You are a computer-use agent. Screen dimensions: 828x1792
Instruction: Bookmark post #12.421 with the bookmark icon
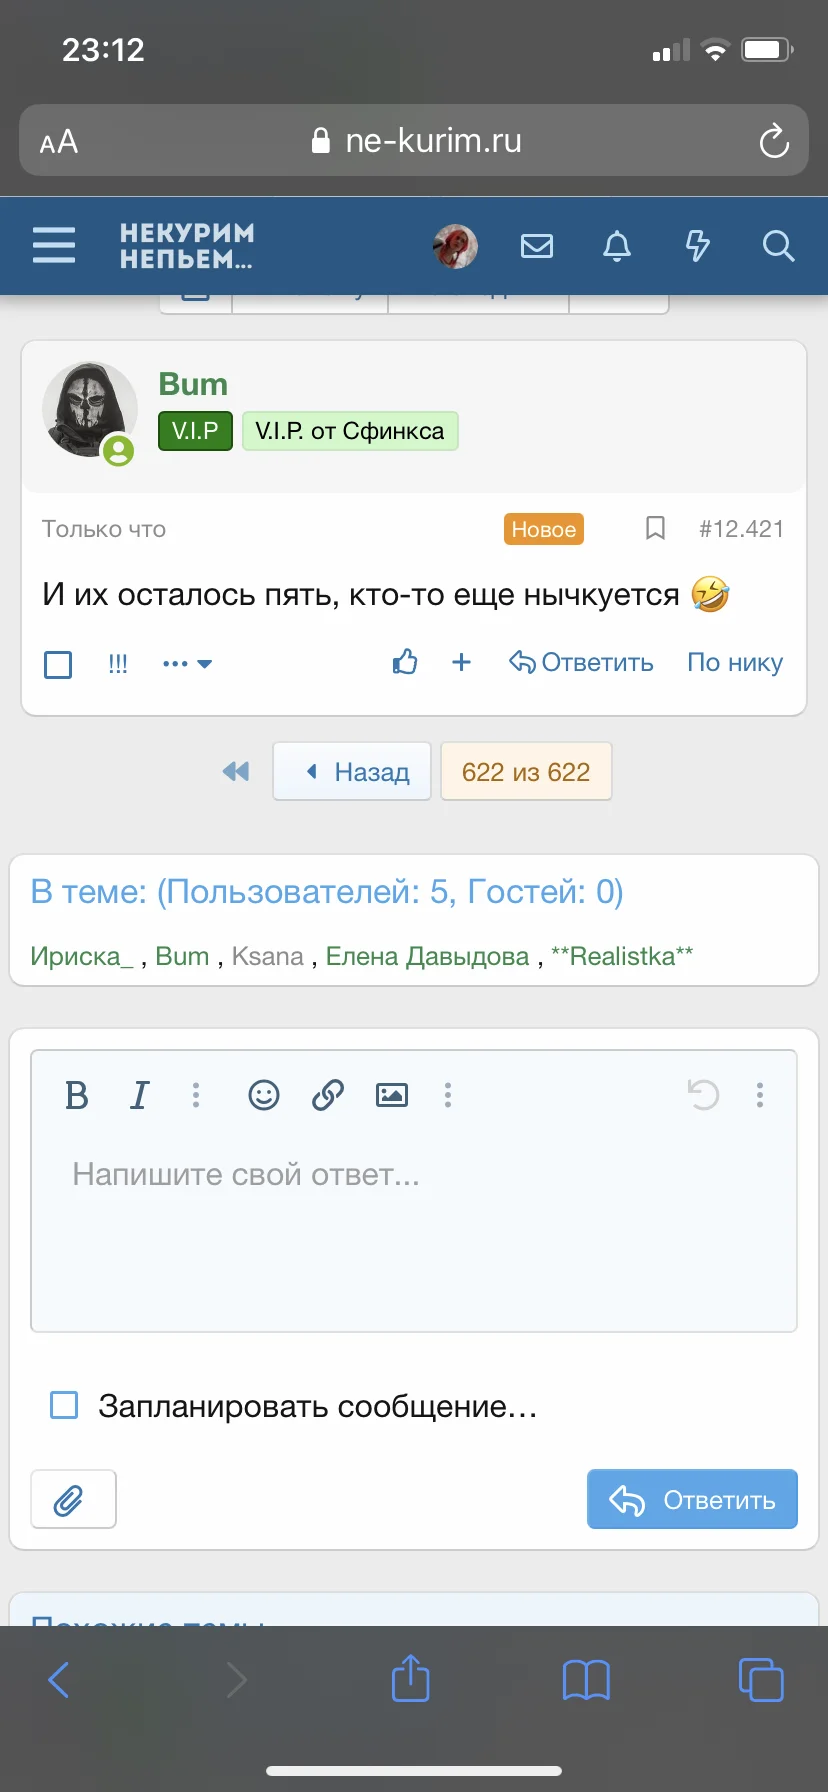(x=655, y=528)
